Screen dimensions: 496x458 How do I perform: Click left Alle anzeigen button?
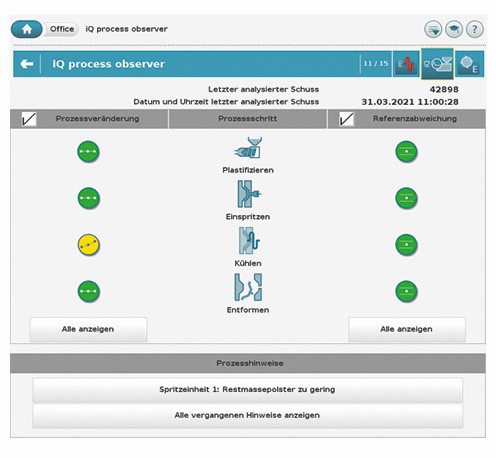pos(88,329)
